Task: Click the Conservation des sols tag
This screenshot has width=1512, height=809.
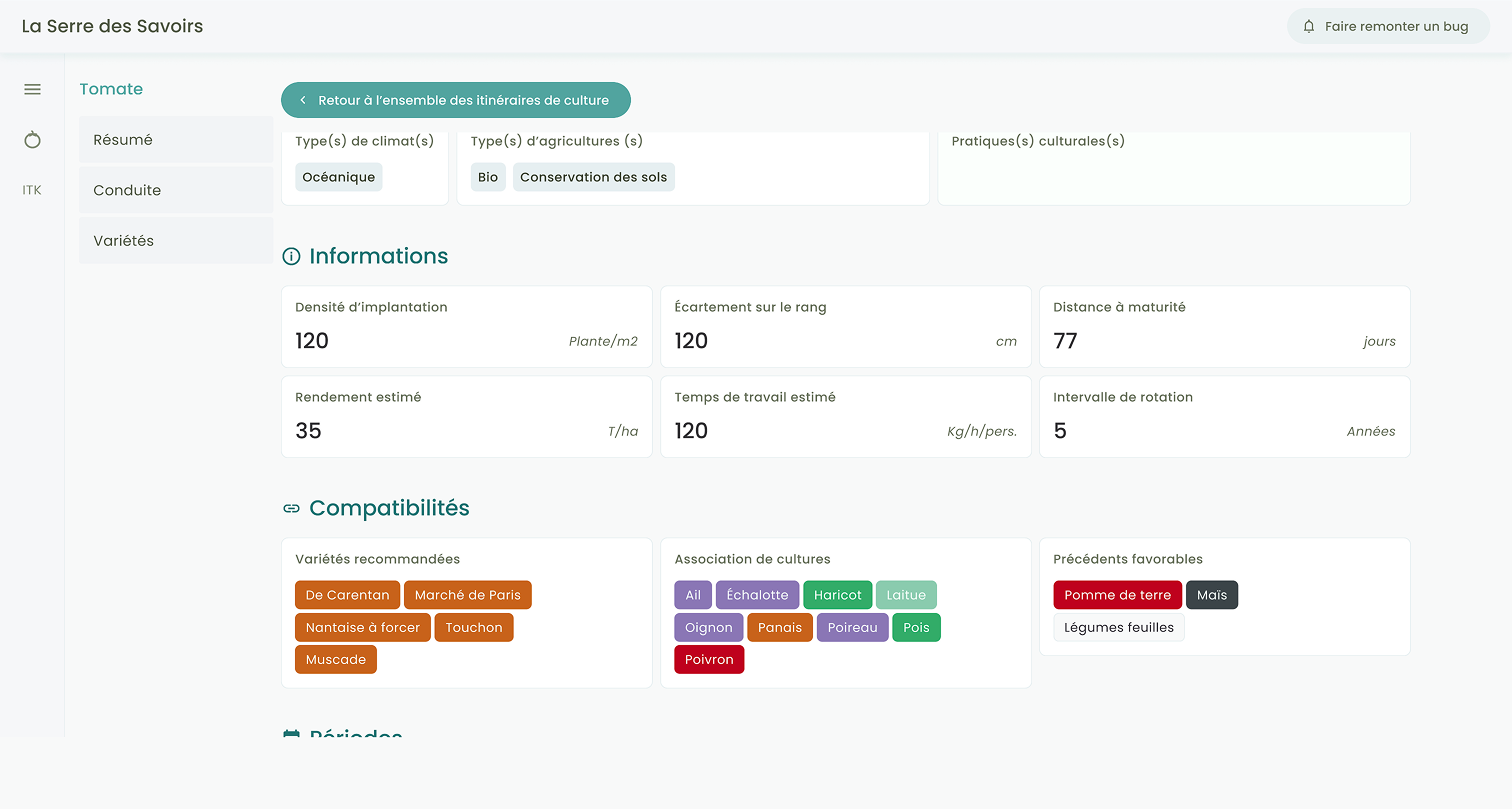Action: point(593,178)
